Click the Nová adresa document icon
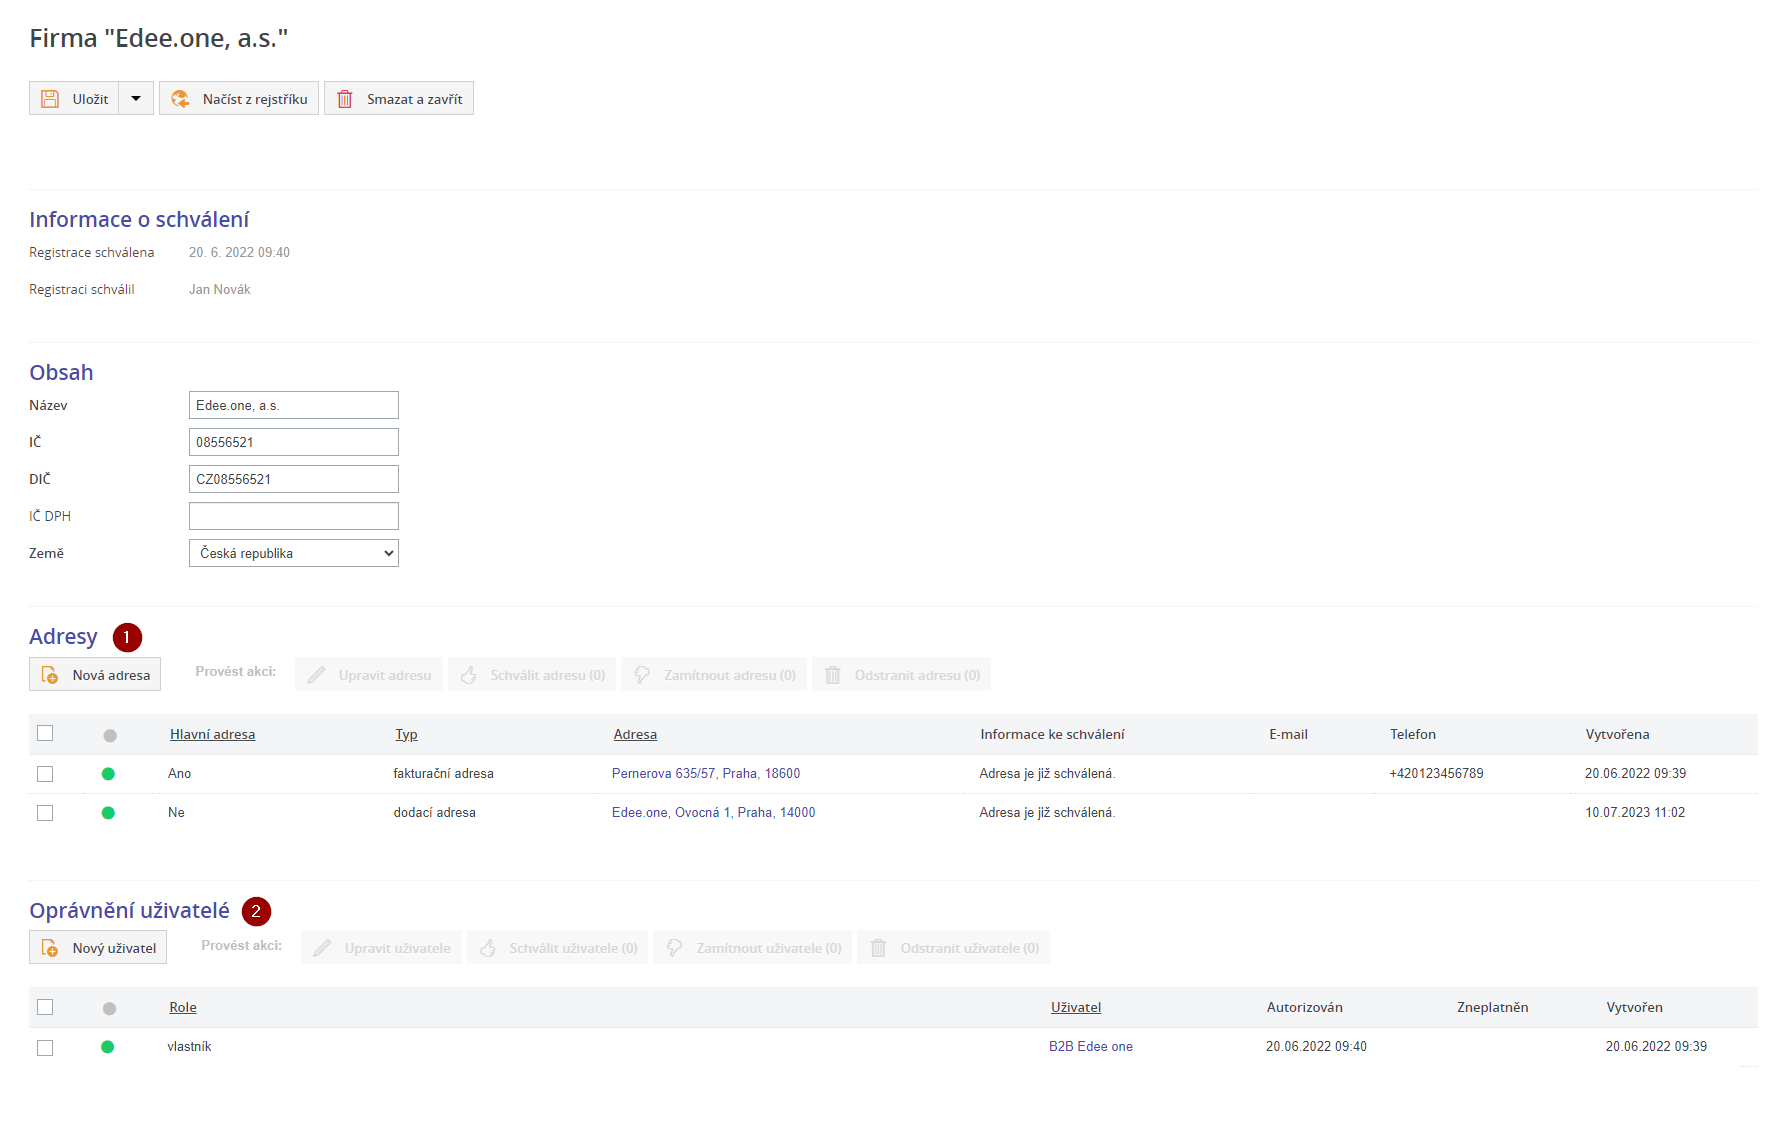1779x1127 pixels. [x=50, y=675]
